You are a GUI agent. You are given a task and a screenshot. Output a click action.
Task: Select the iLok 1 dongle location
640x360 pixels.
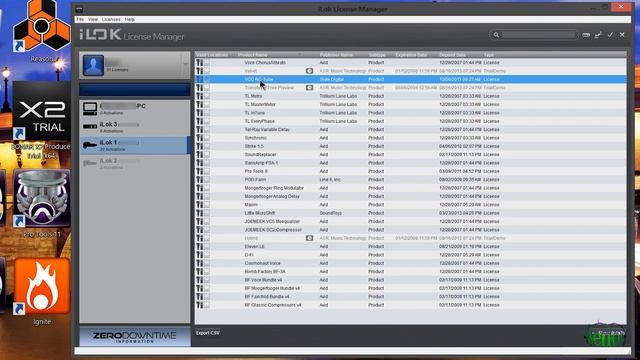(134, 145)
